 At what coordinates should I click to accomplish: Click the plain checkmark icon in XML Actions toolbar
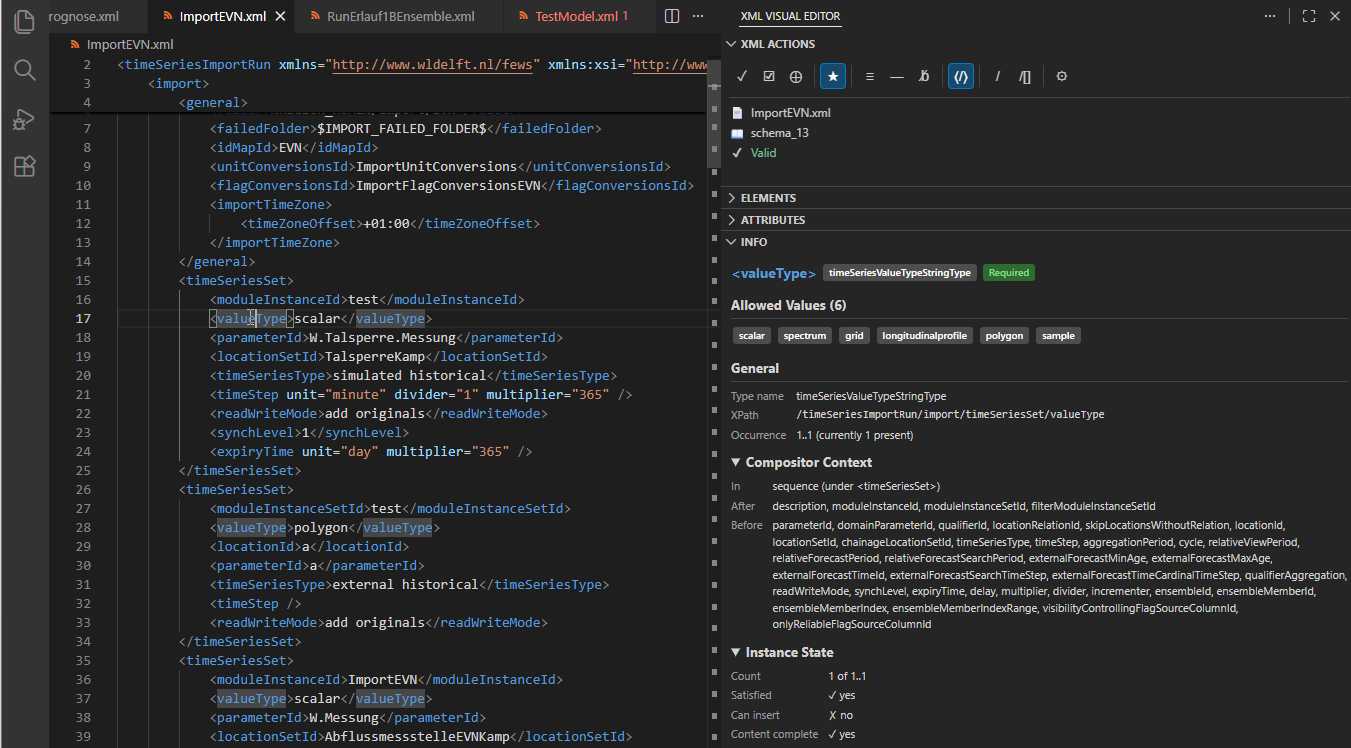(x=742, y=76)
